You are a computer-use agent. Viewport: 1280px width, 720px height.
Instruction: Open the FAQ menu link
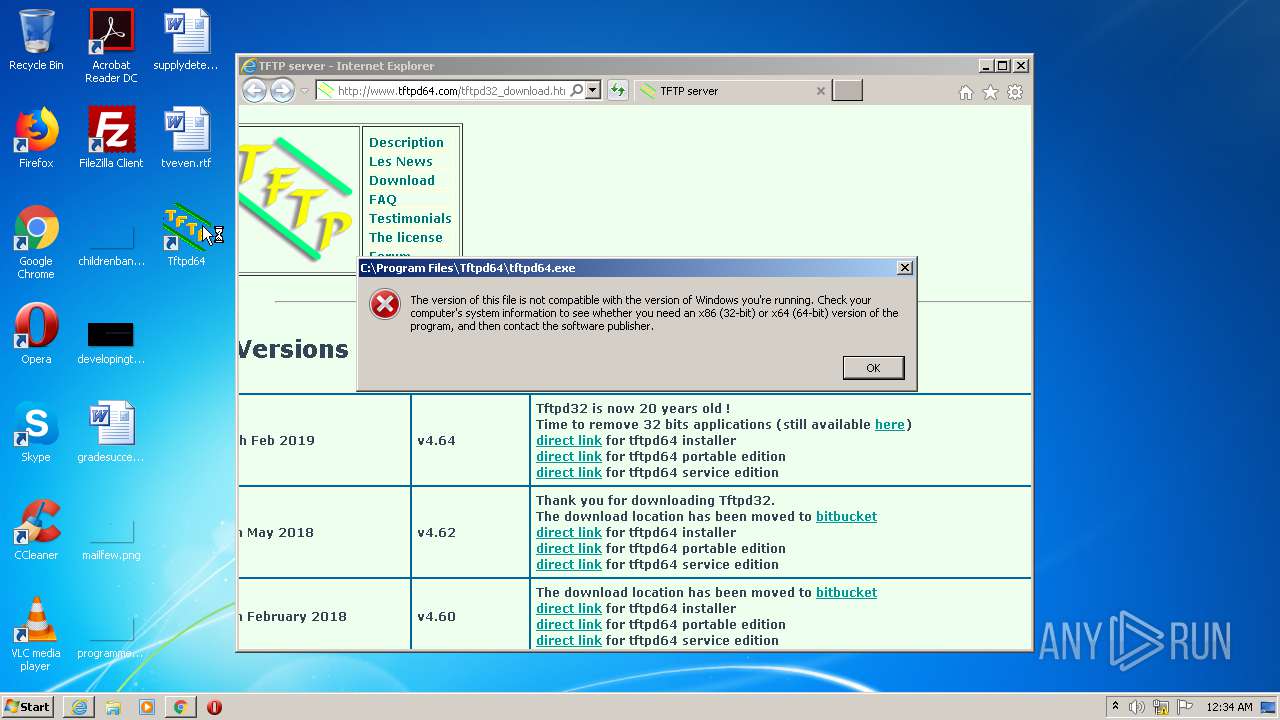point(383,199)
